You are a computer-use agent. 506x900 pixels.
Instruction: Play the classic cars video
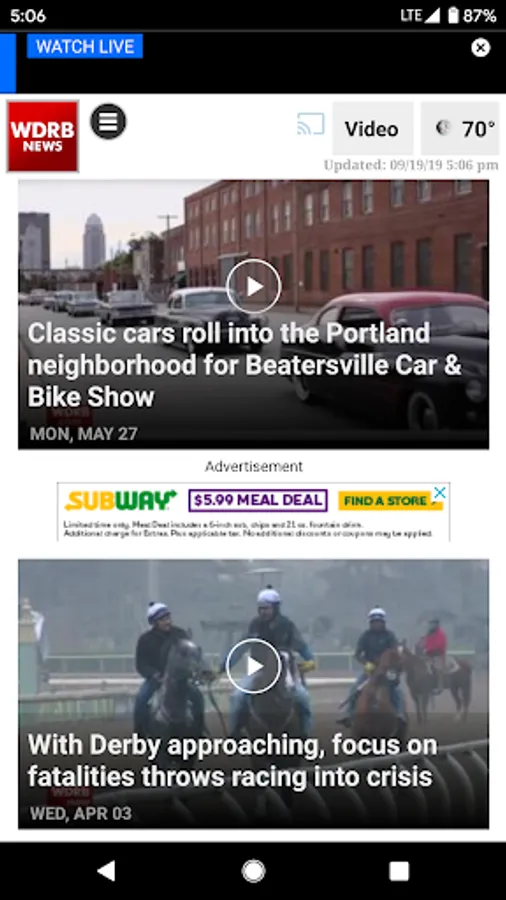pos(254,286)
